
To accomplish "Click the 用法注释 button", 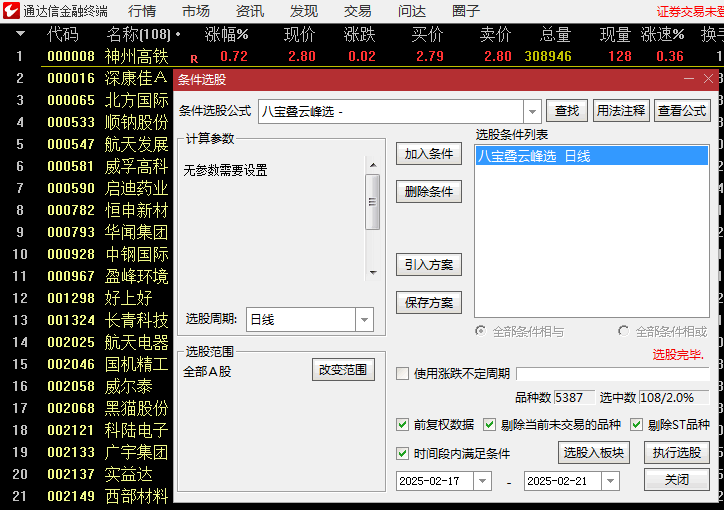I will click(621, 111).
